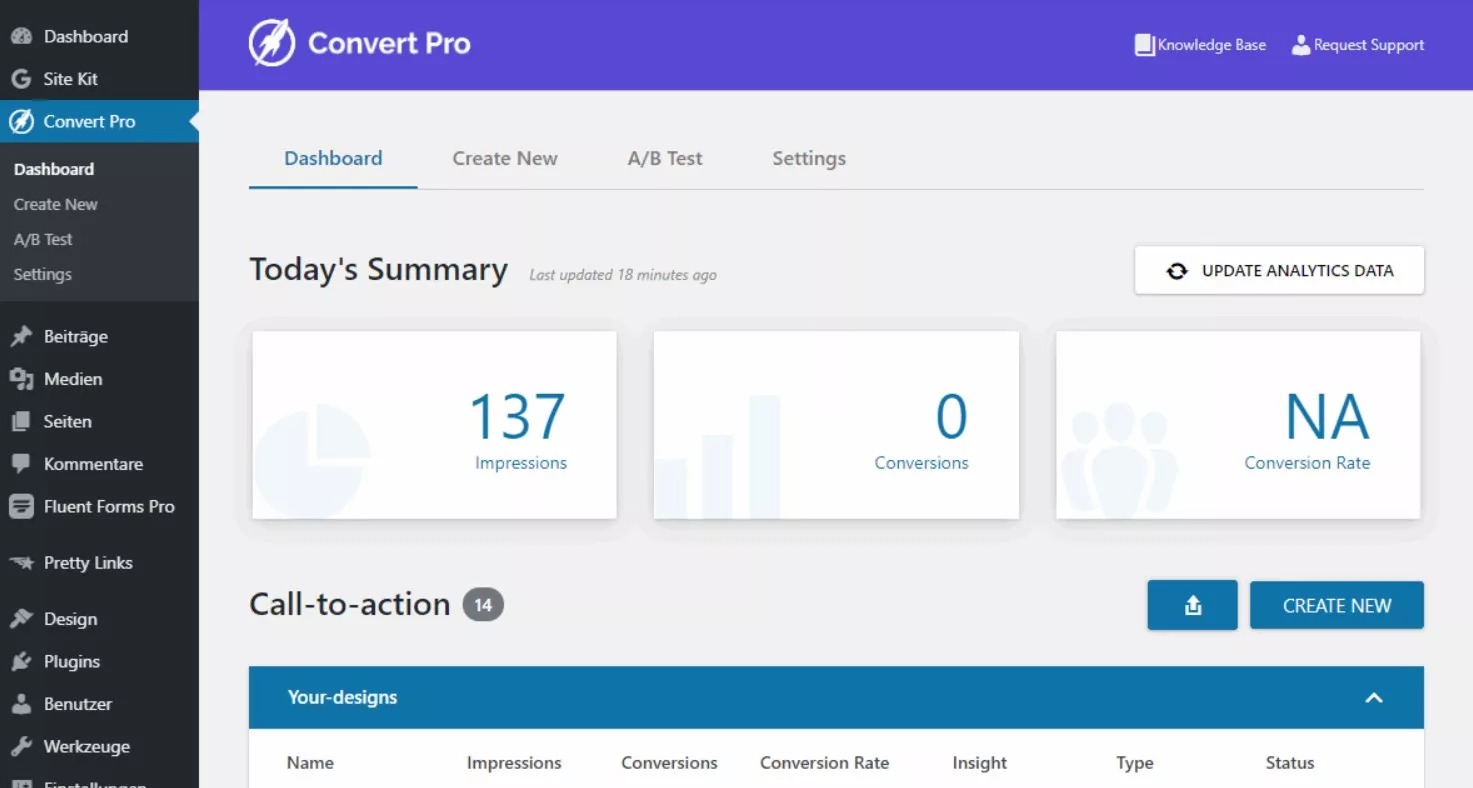Open Benutzer from the admin sidebar
This screenshot has width=1473, height=788.
pos(20,704)
